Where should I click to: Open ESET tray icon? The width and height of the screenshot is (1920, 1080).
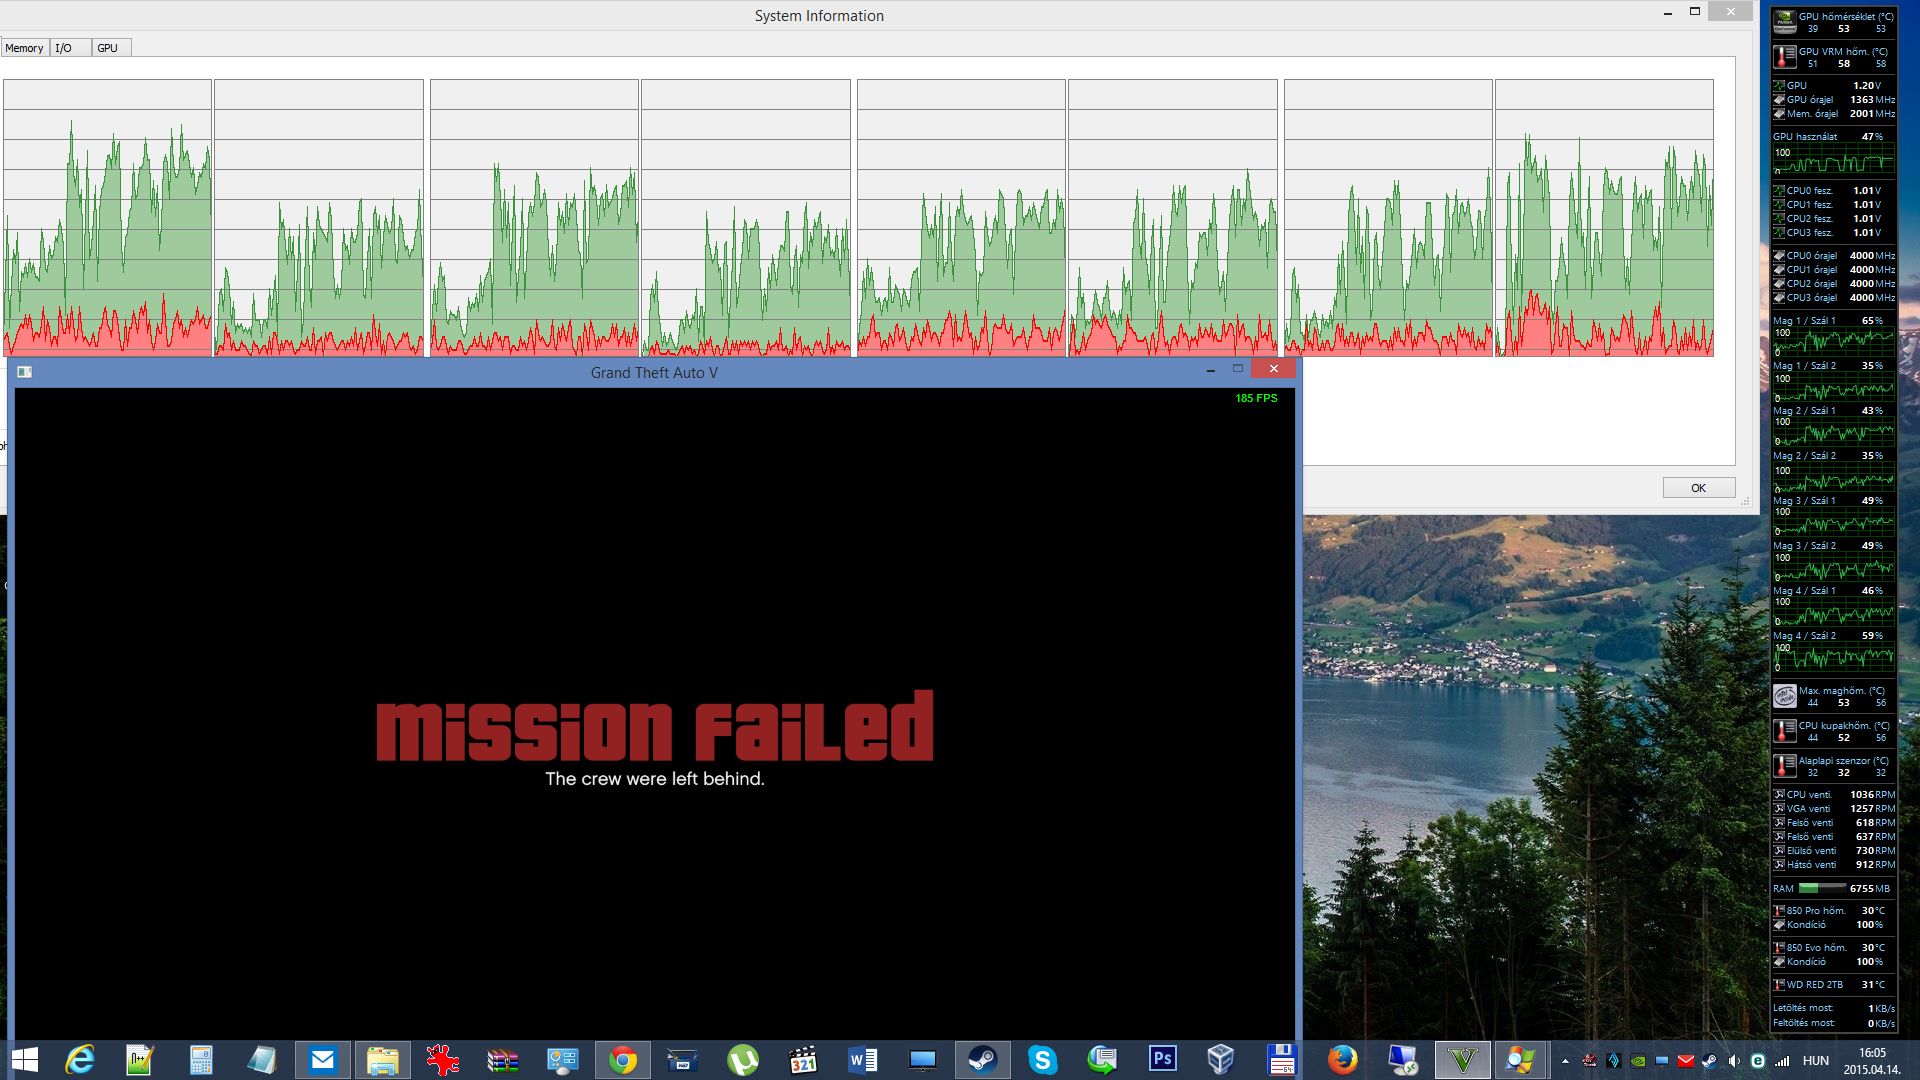[x=1758, y=1061]
